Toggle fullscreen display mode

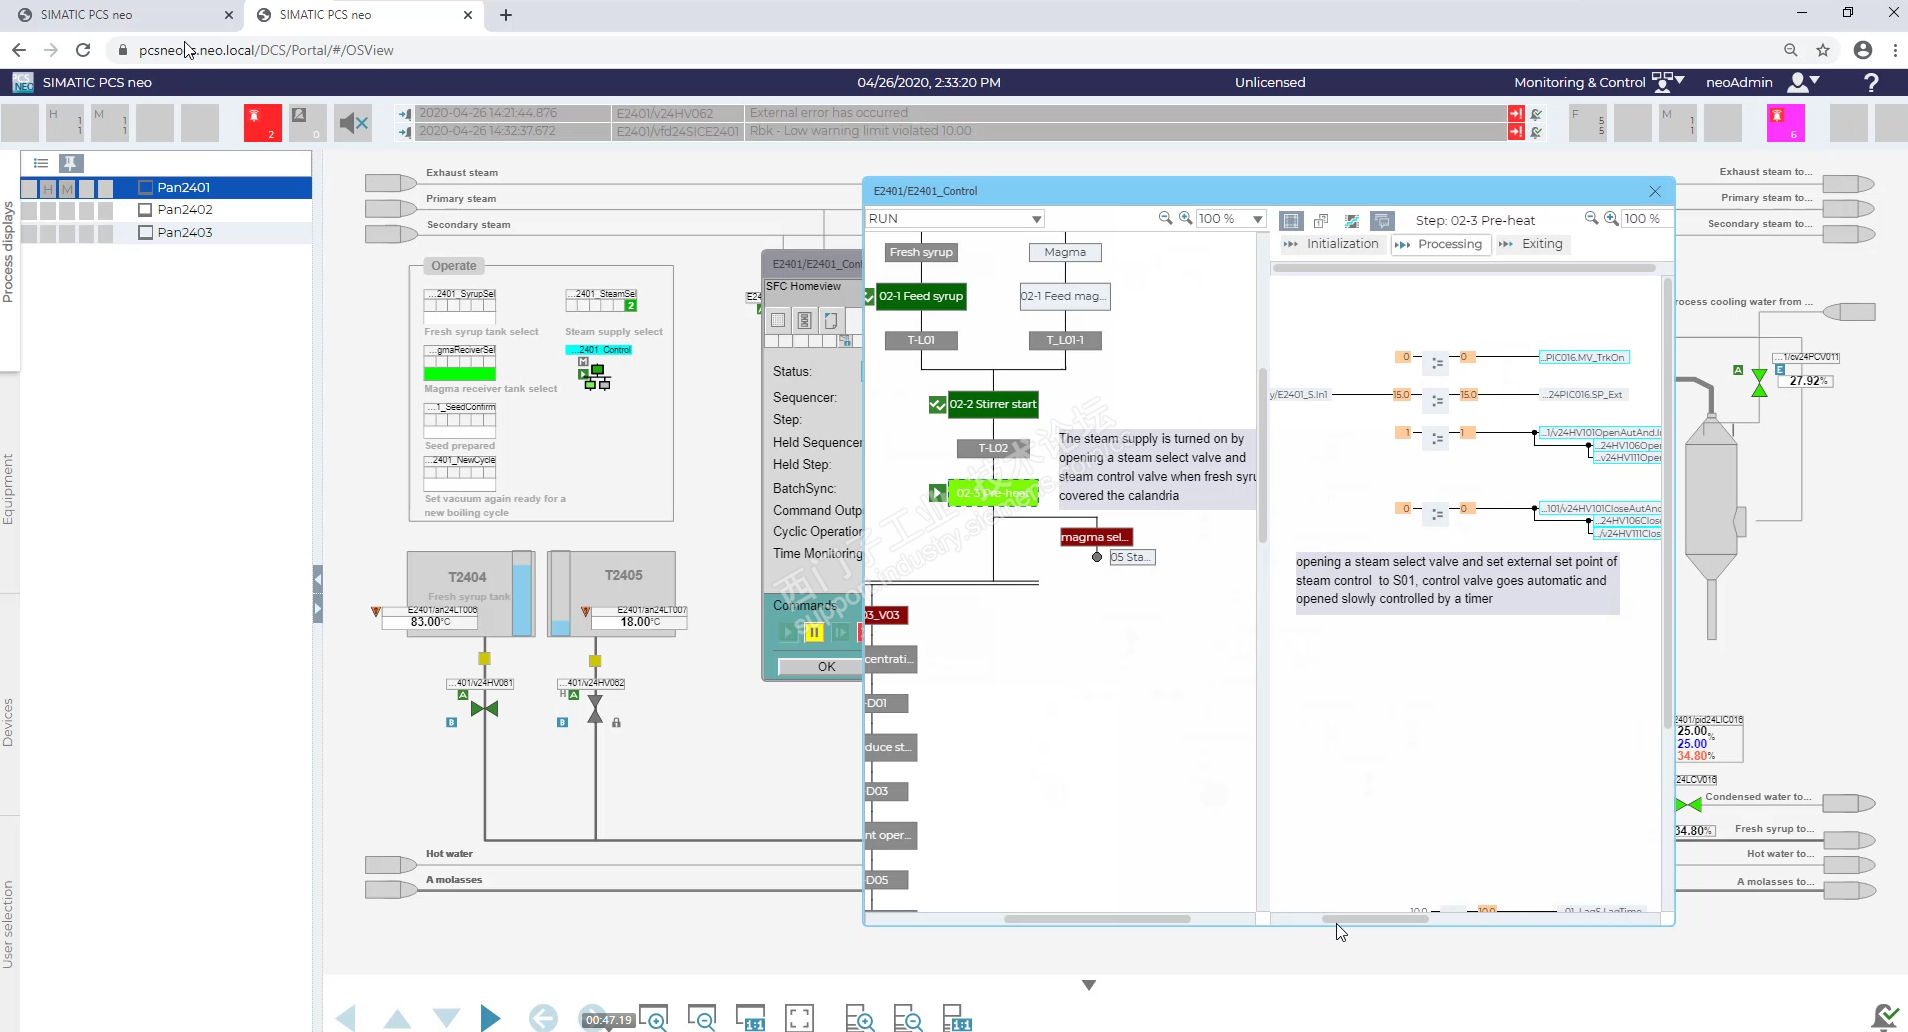799,1018
